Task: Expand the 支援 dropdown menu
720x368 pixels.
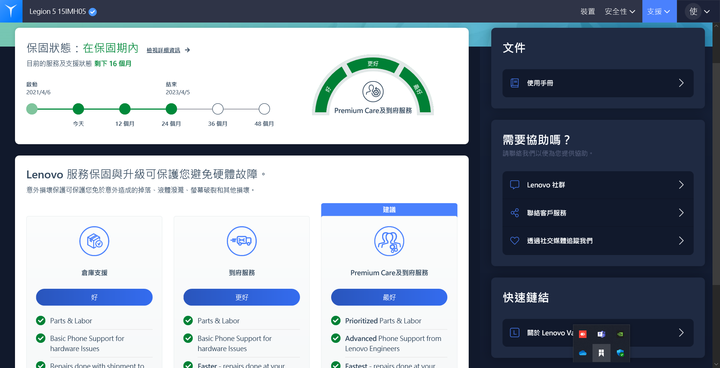Action: (659, 11)
